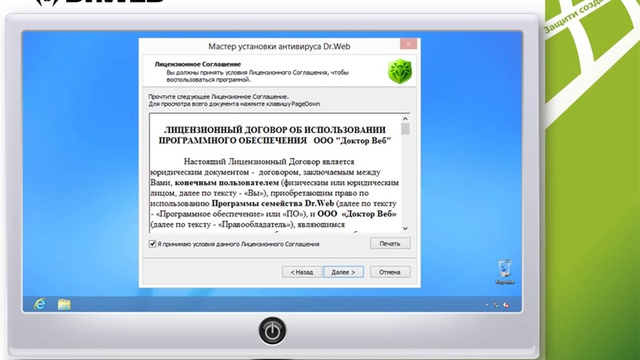The width and height of the screenshot is (640, 360).
Task: Click the red tray icon in taskbar
Action: [x=506, y=305]
